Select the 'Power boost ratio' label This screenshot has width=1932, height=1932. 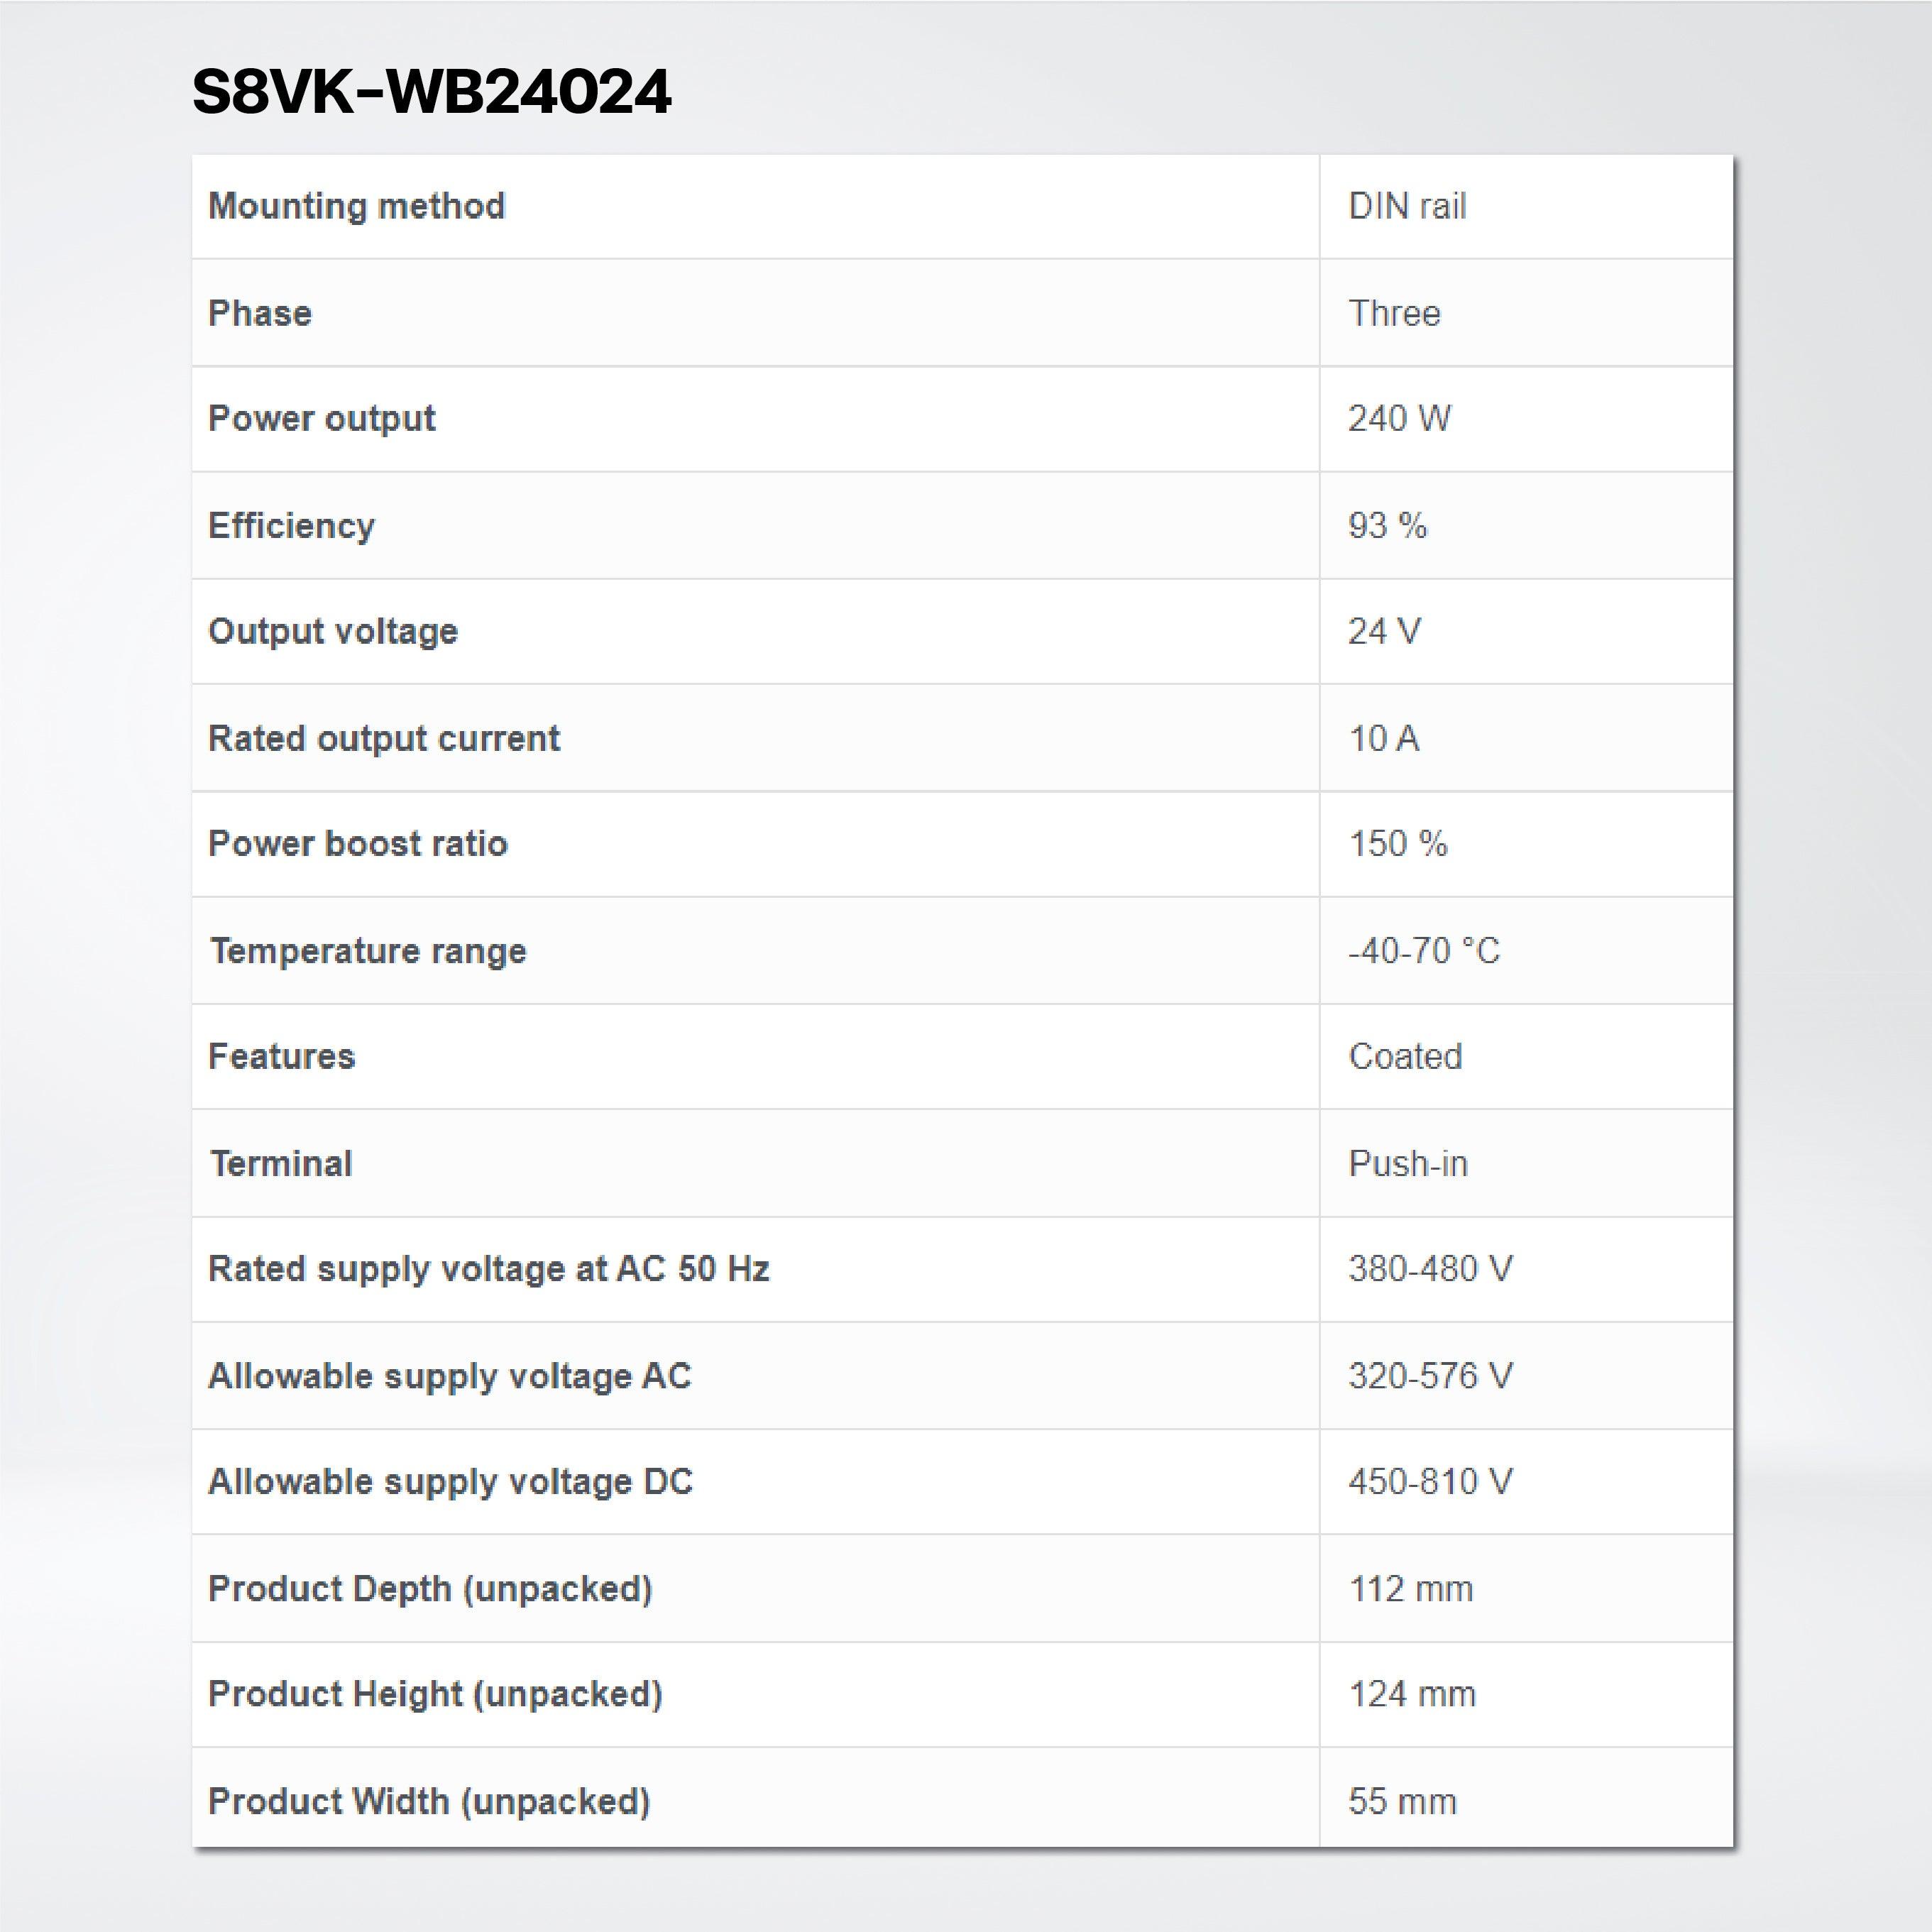point(358,844)
